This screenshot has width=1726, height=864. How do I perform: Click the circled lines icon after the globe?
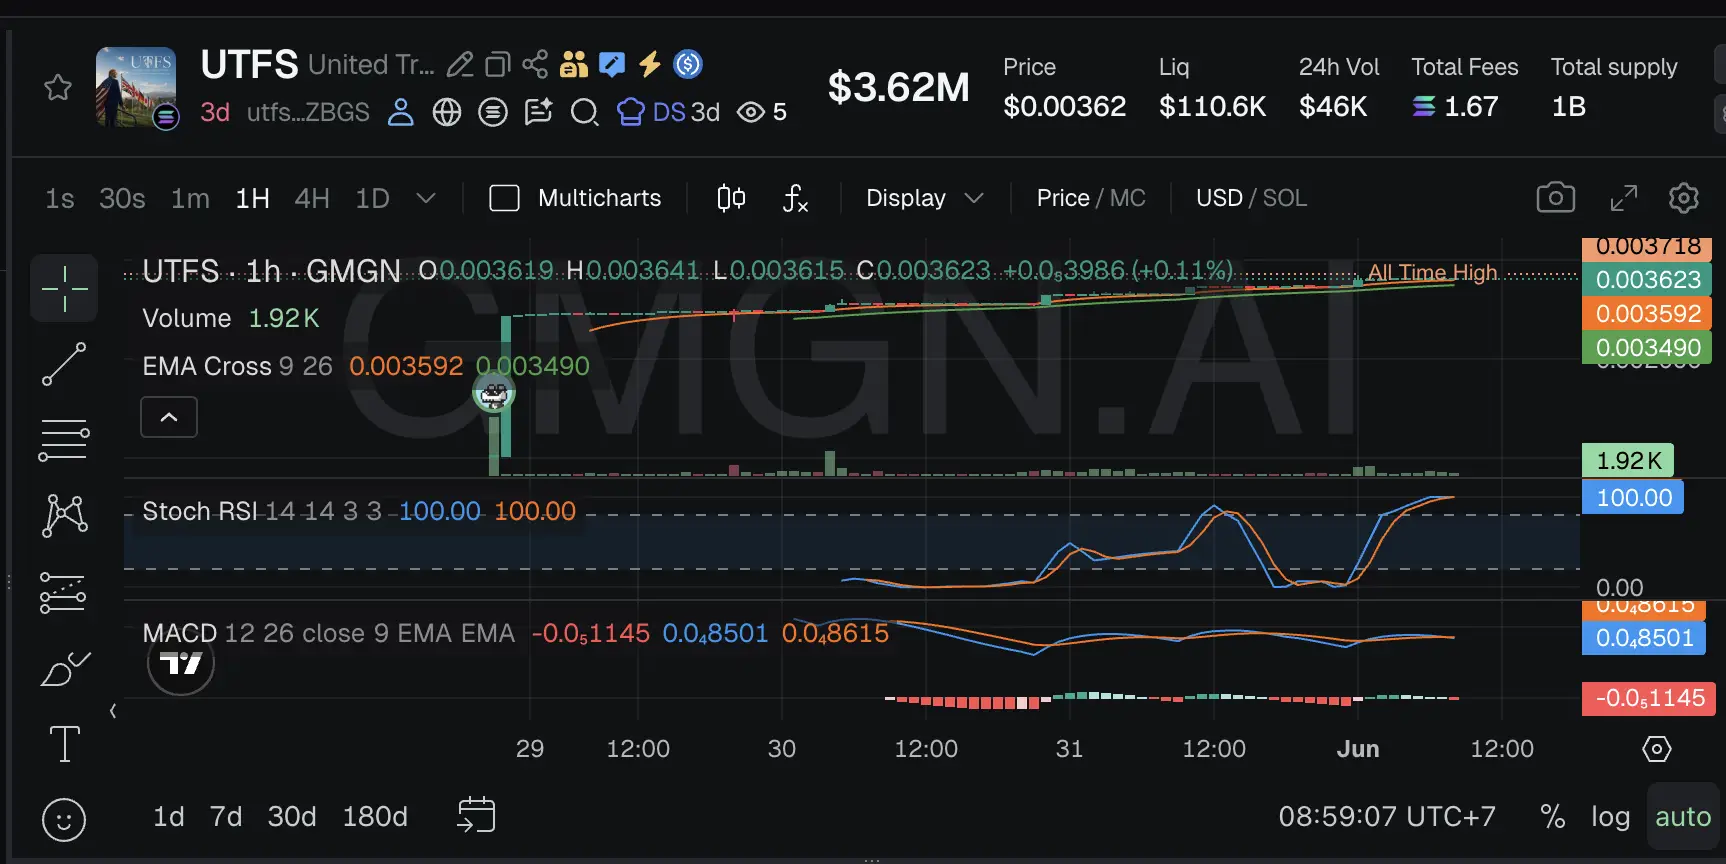click(x=493, y=112)
